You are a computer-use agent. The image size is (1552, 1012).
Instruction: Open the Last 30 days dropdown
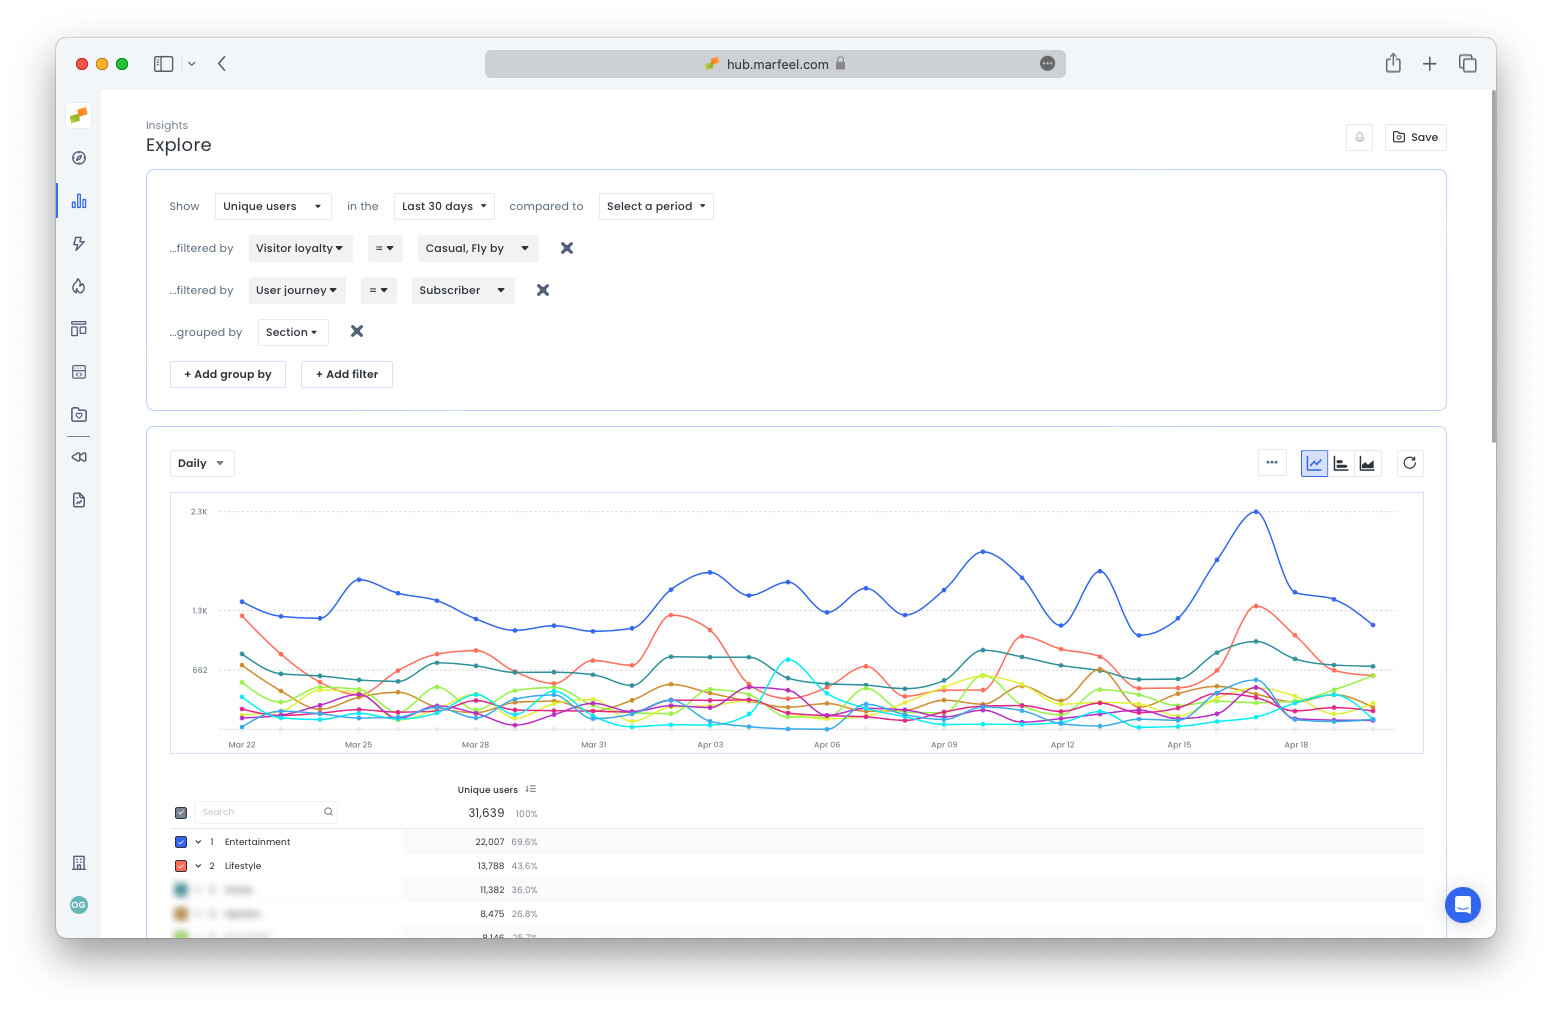(x=443, y=206)
